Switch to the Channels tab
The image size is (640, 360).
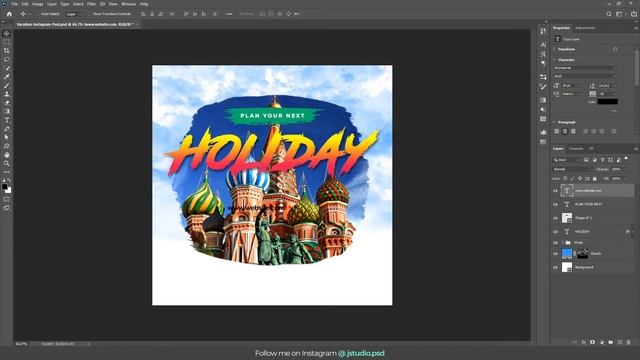(576, 149)
